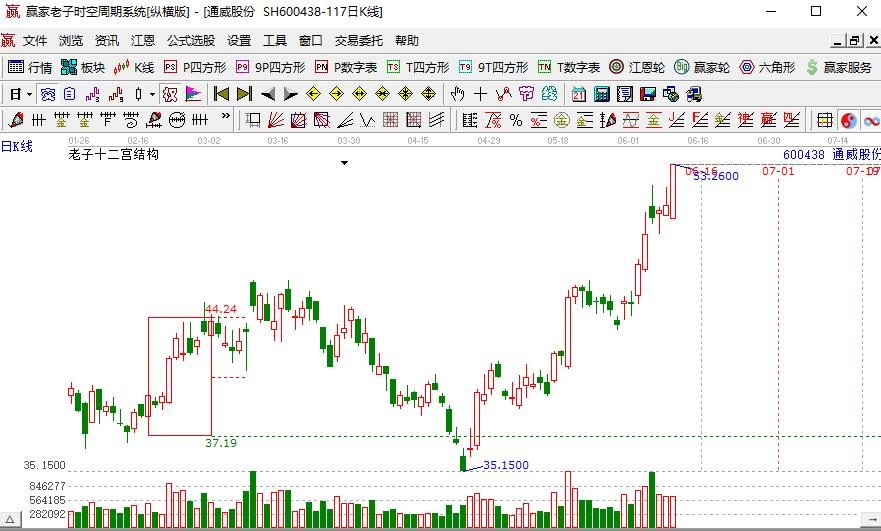Open the 文件 menu
This screenshot has width=881, height=531.
point(35,40)
